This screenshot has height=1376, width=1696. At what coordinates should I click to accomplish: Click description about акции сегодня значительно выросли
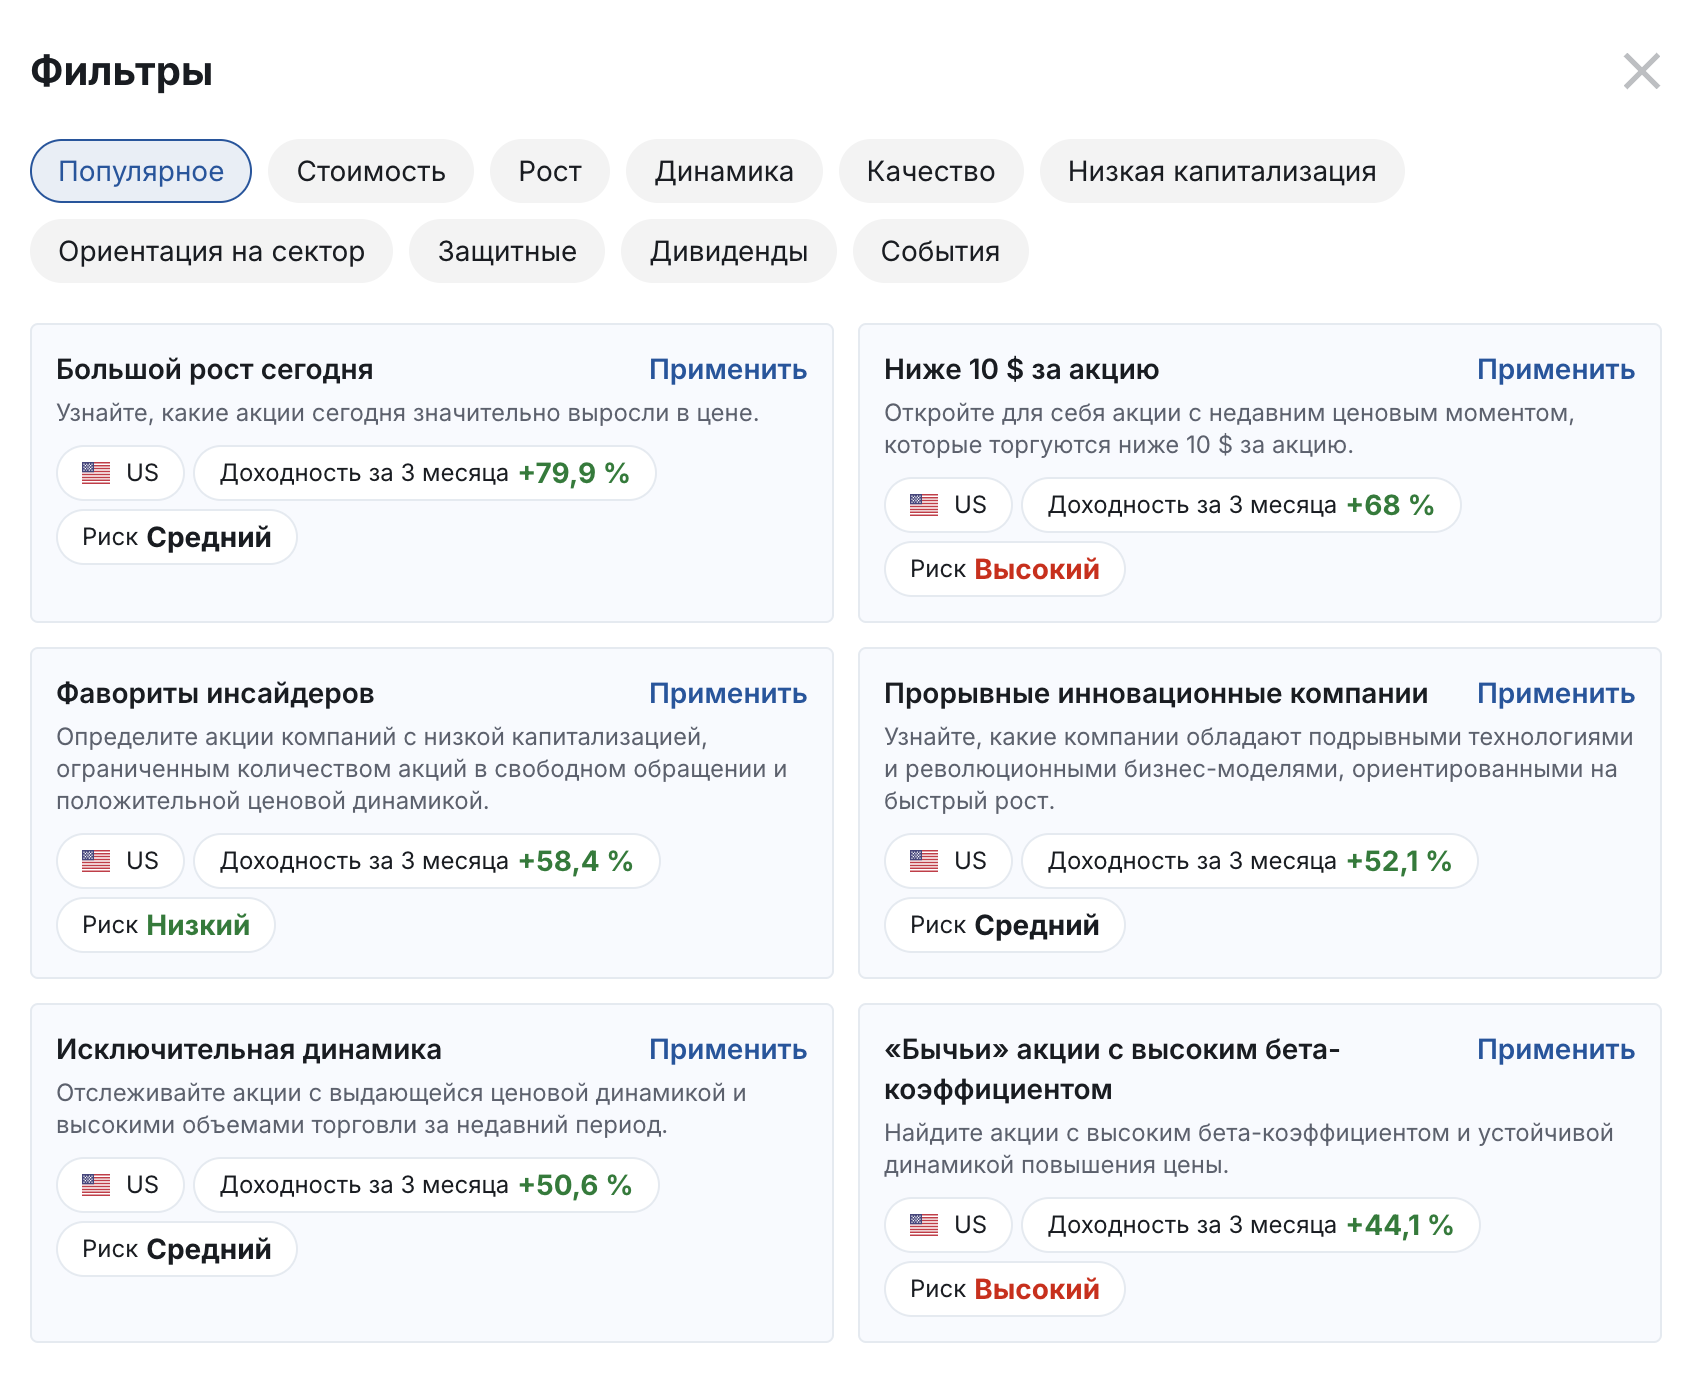[407, 413]
